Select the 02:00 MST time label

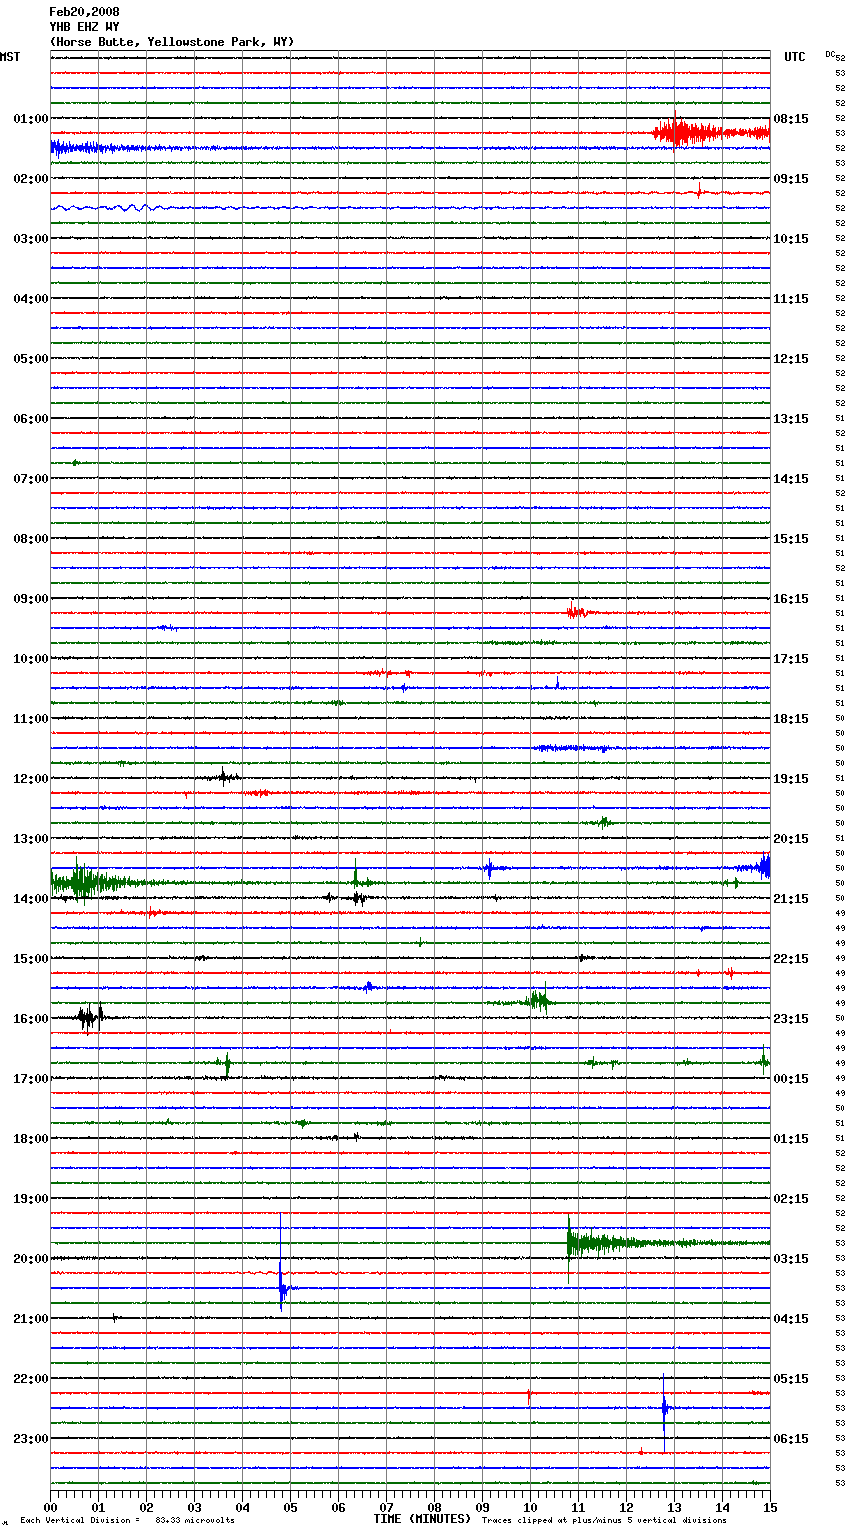pos(31,179)
